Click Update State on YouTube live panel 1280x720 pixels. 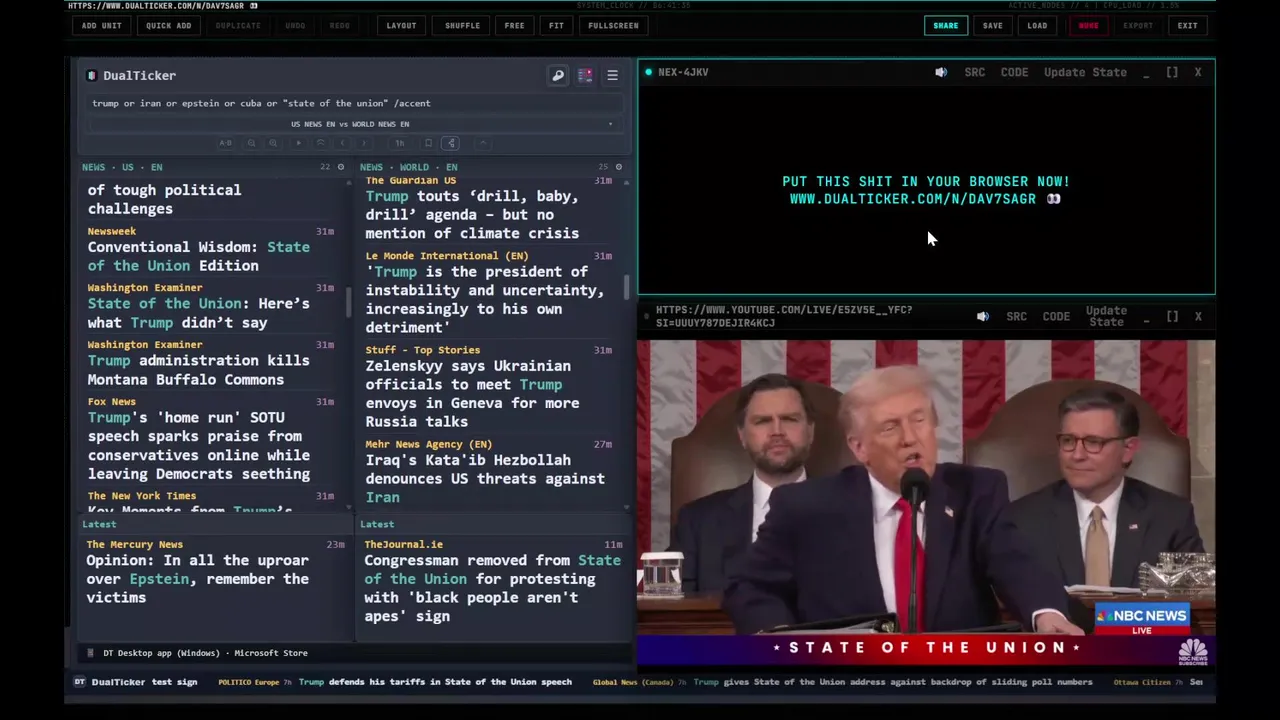(1106, 316)
